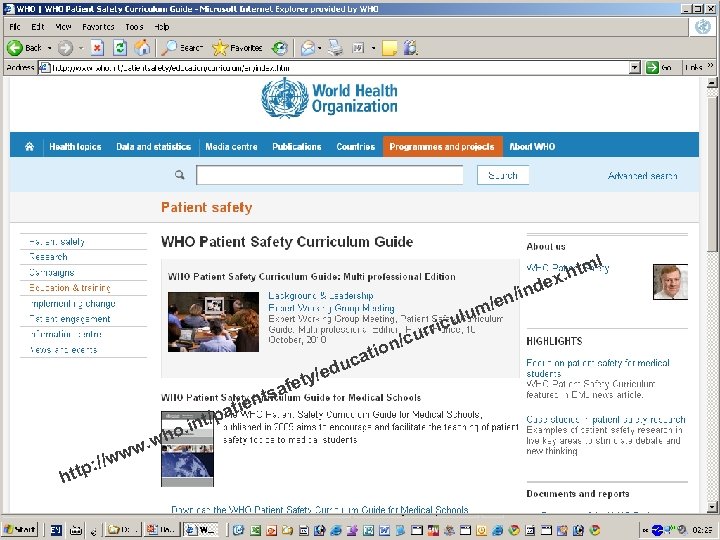The width and height of the screenshot is (720, 540).
Task: Go to the browser Home page
Action: point(142,48)
